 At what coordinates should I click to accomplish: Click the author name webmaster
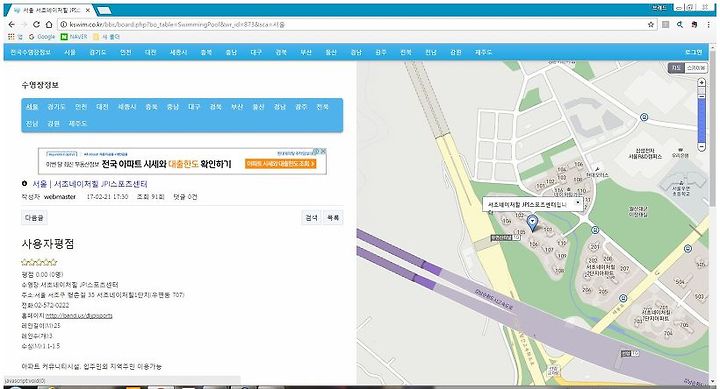60,197
